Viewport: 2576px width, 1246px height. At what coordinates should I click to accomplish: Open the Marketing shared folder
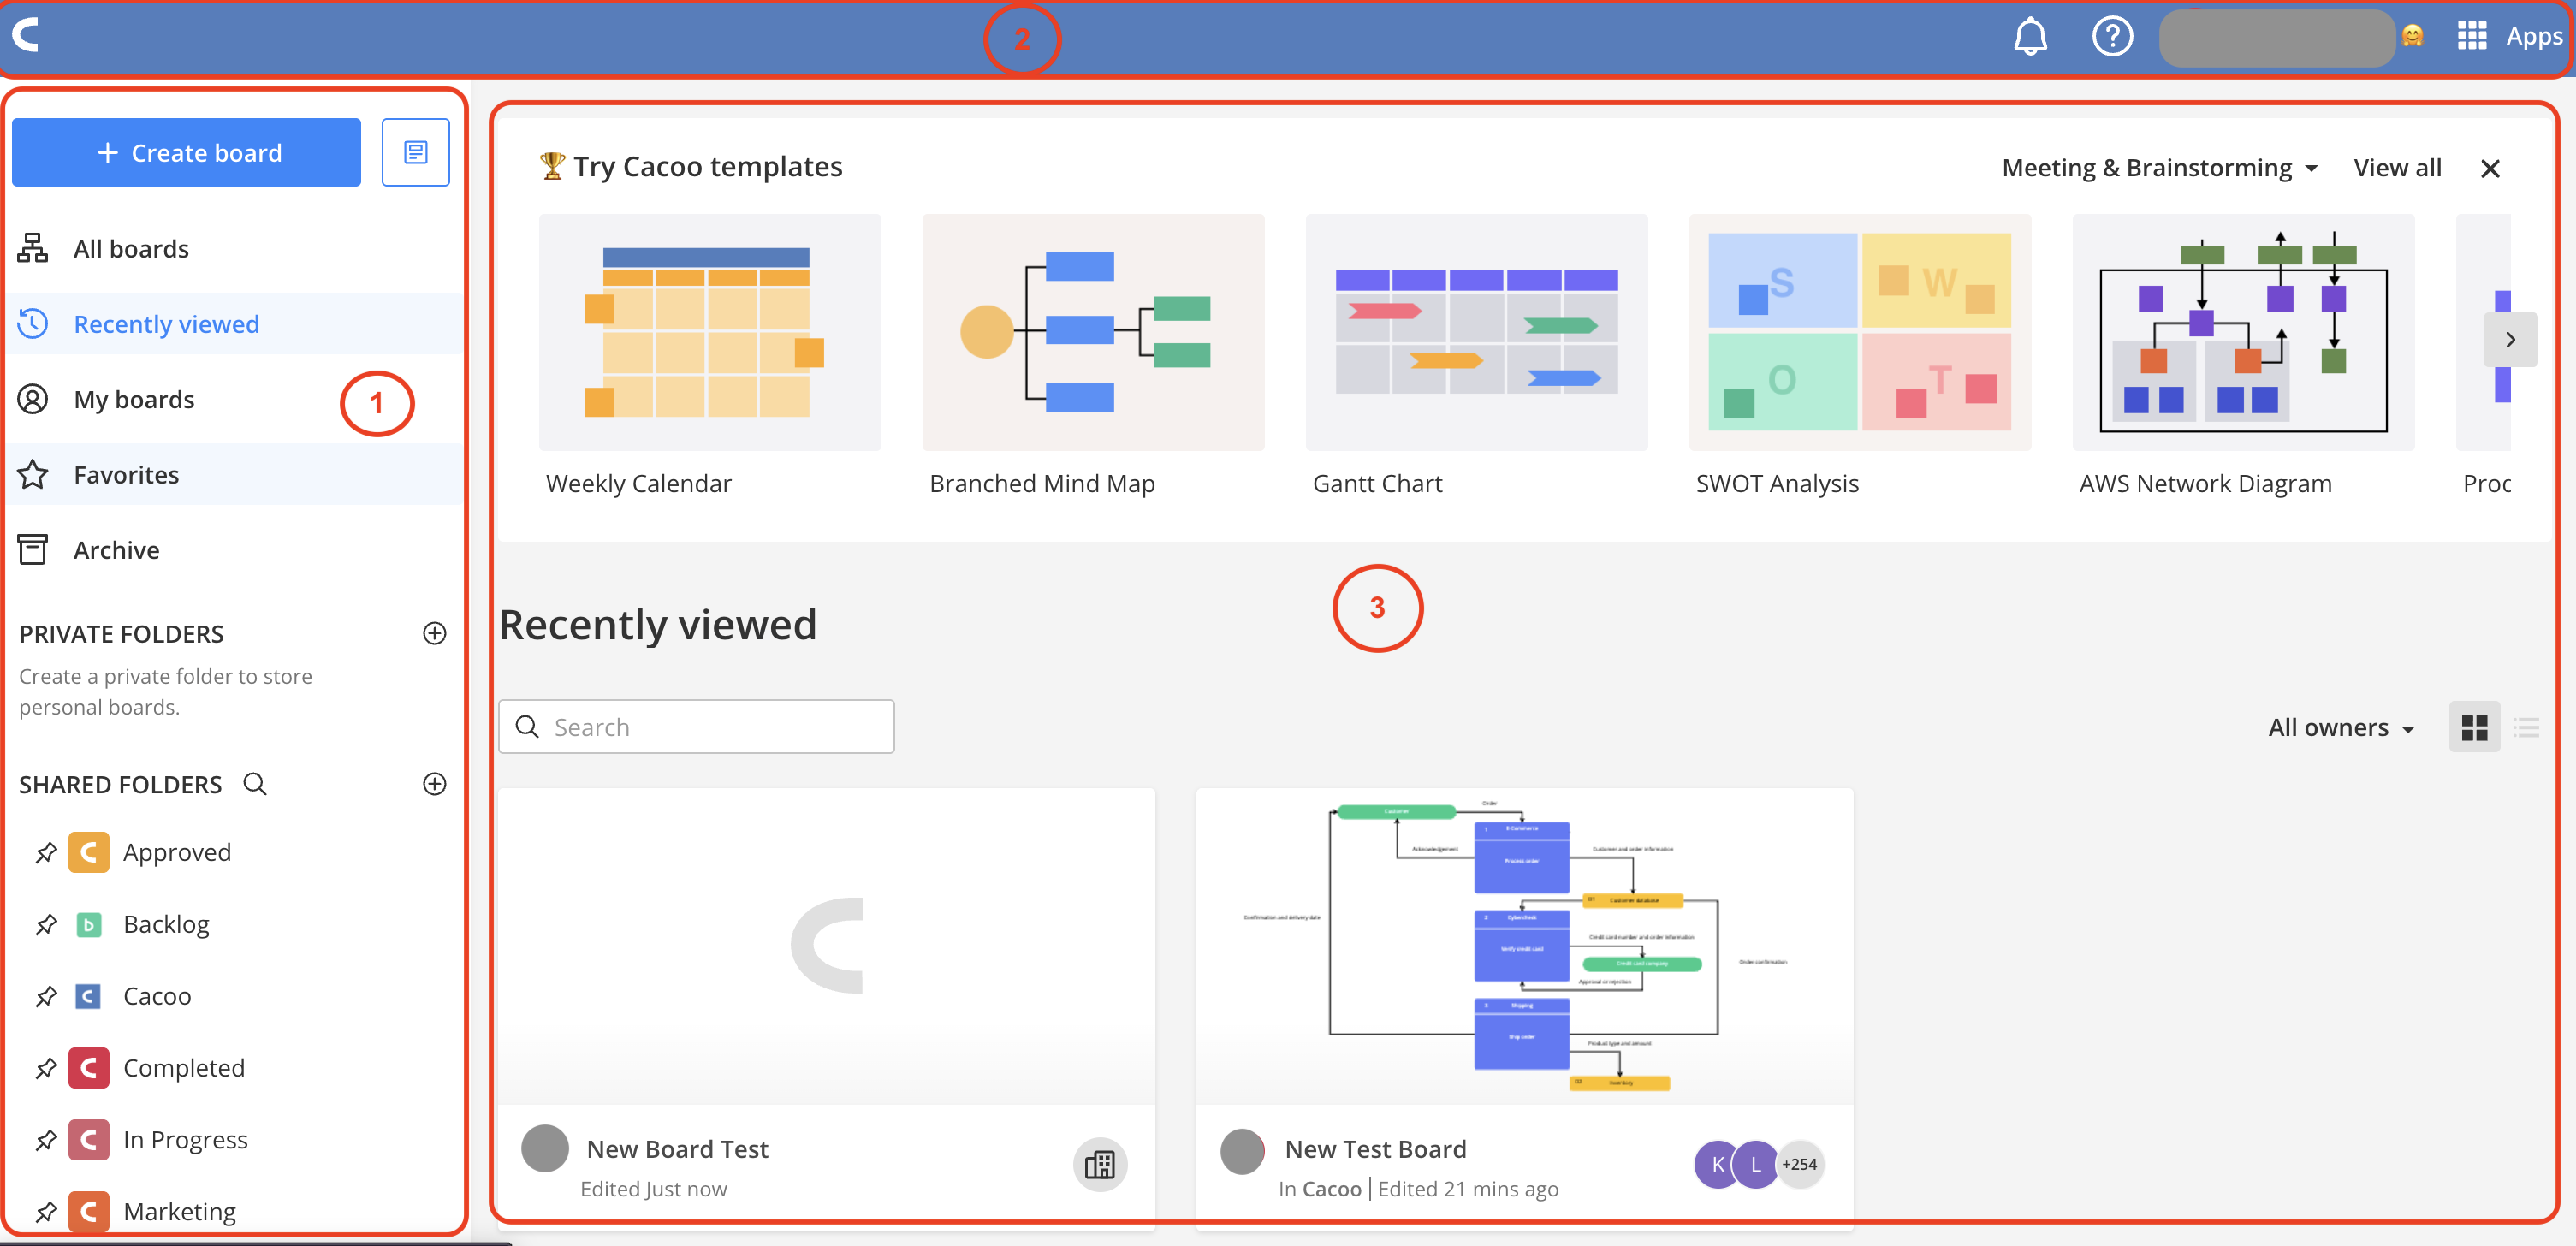(180, 1213)
